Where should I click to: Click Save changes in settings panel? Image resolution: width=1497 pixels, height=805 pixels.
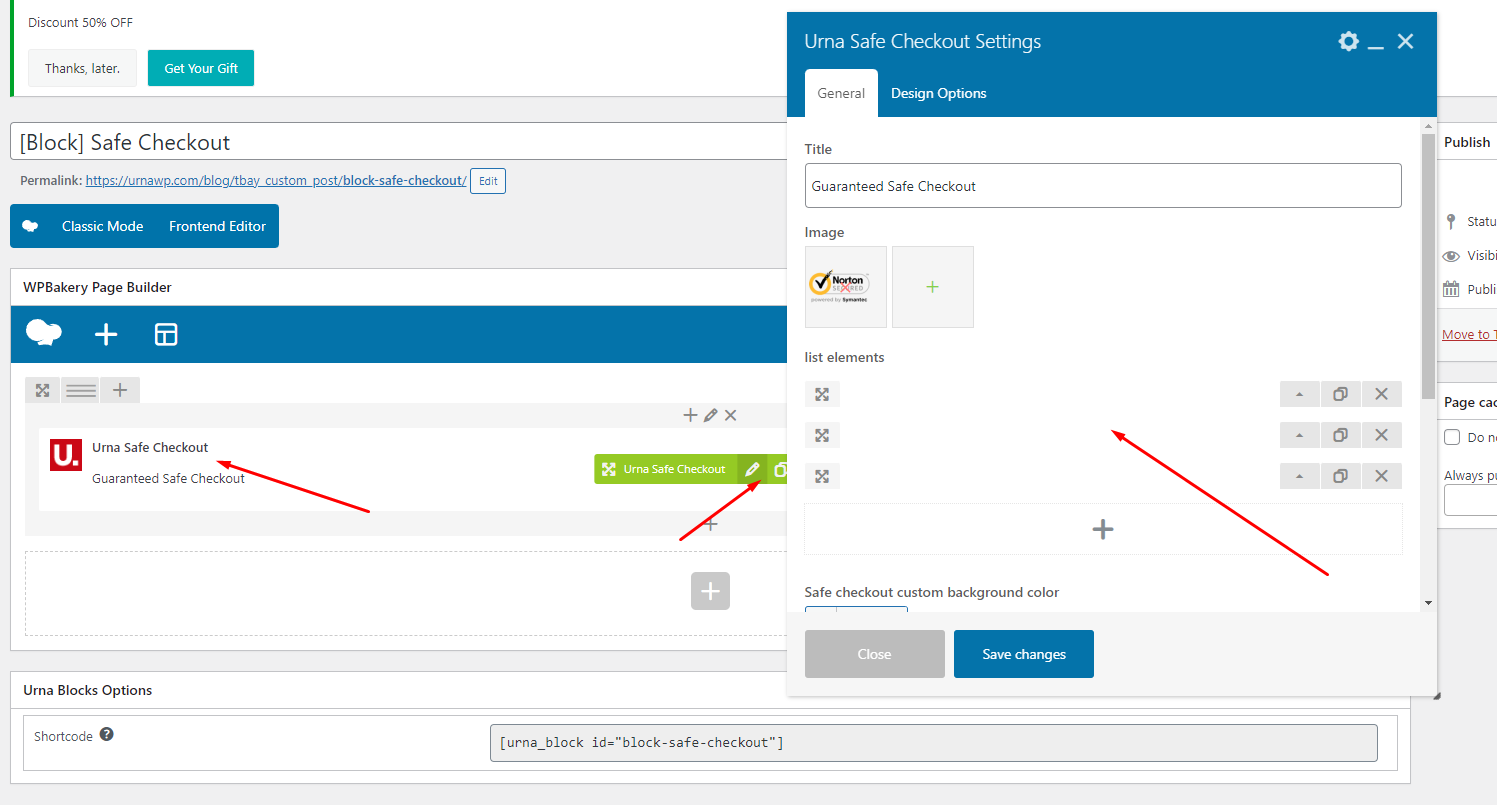[x=1024, y=654]
